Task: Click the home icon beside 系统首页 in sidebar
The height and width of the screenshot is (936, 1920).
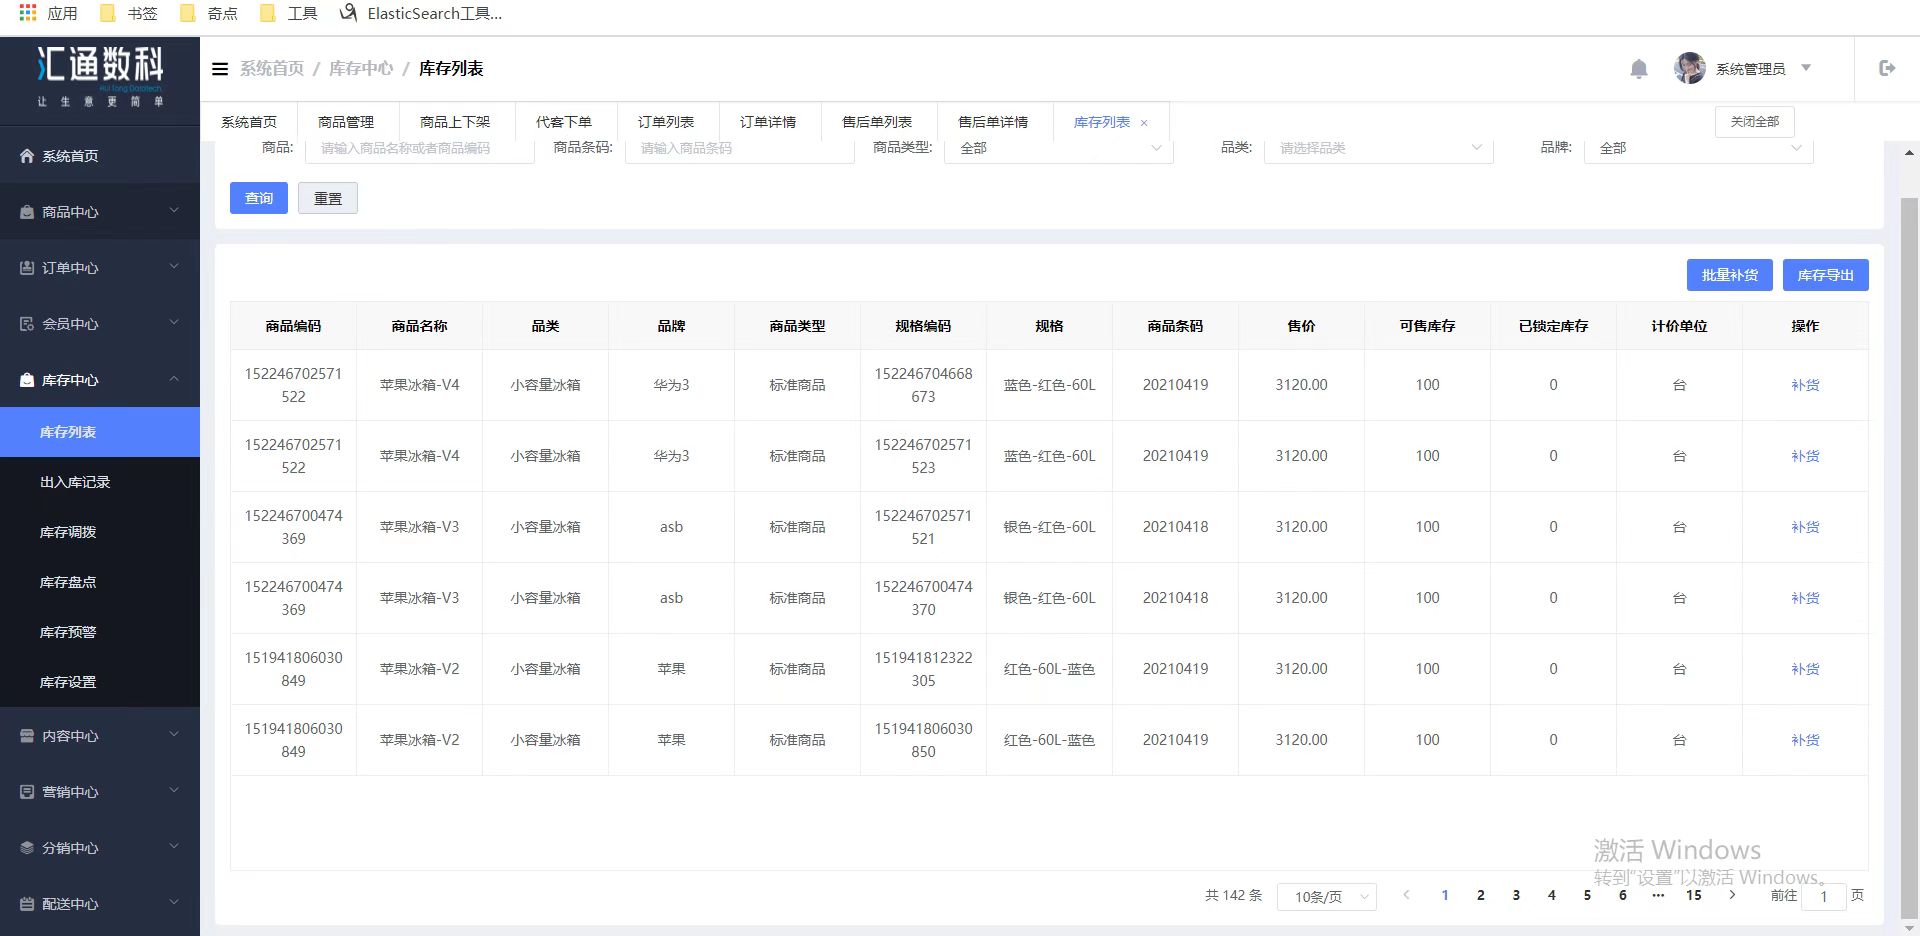Action: point(27,156)
